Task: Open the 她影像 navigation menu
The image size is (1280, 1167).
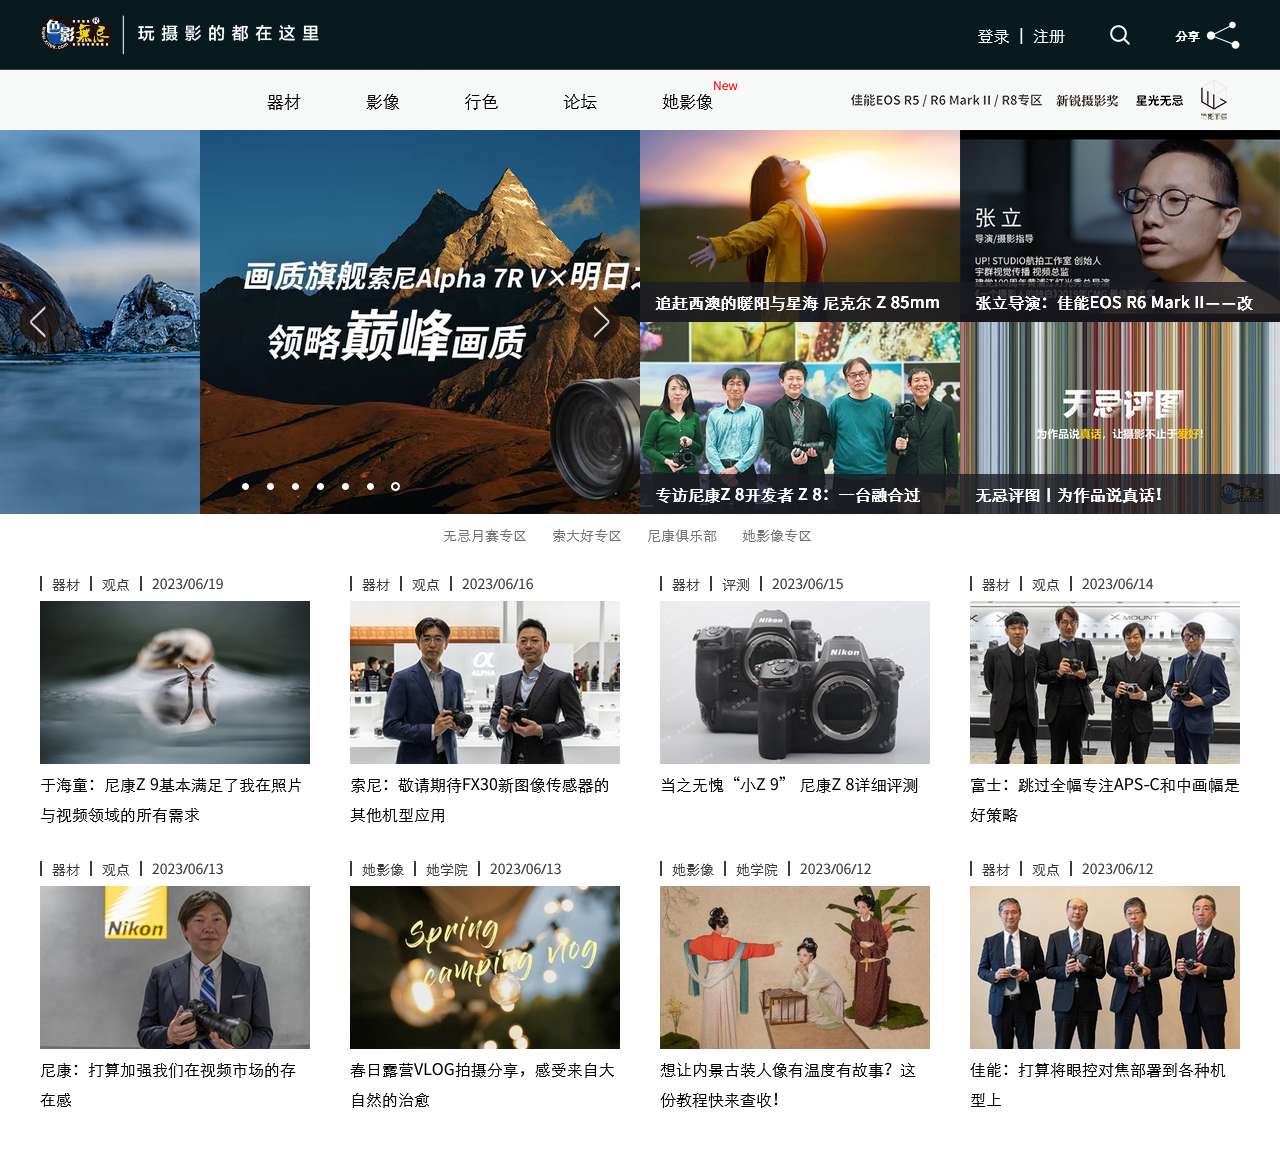Action: click(688, 101)
